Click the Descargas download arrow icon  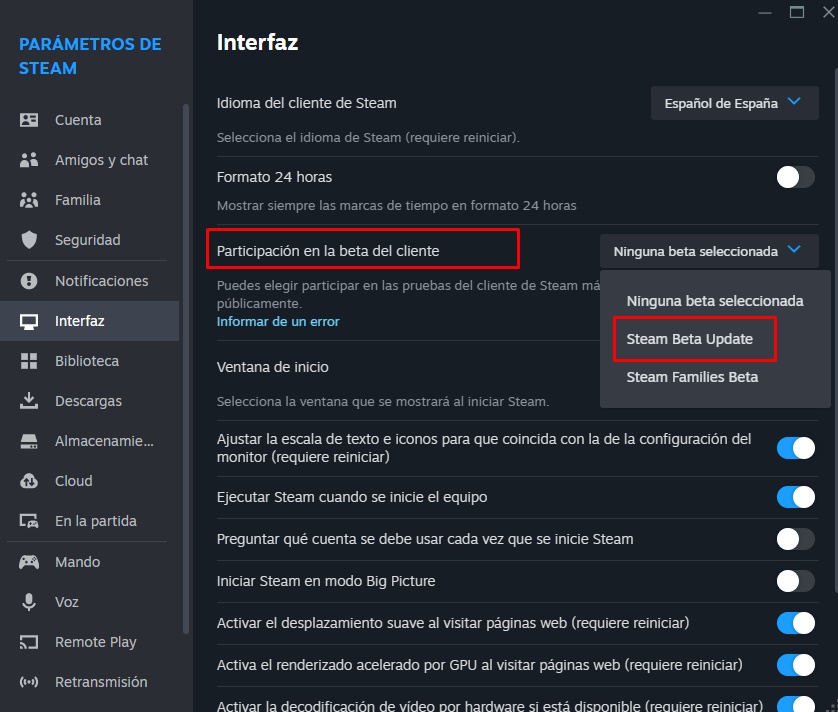[x=29, y=401]
